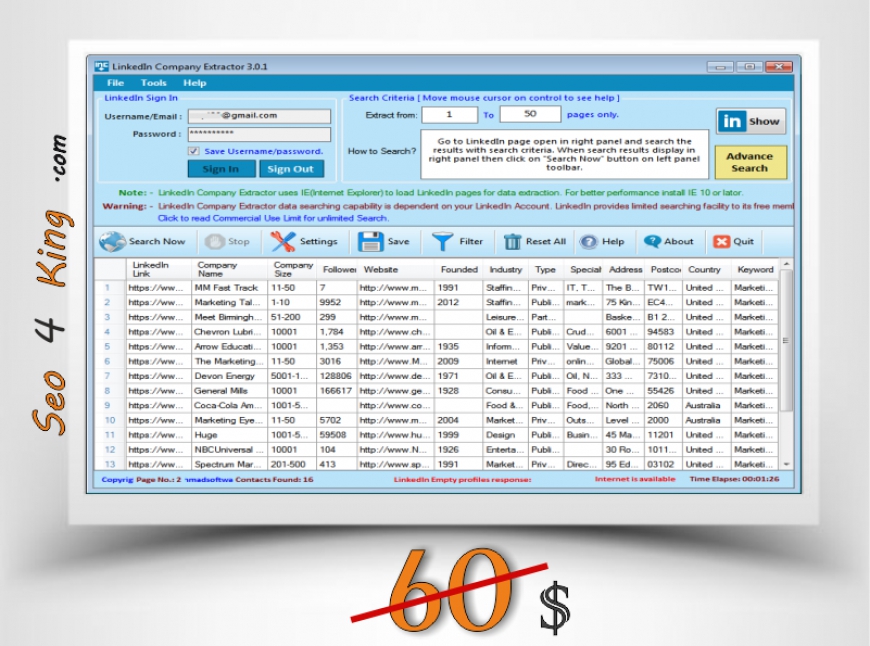Click the Founded column header
The height and width of the screenshot is (646, 870).
point(459,269)
